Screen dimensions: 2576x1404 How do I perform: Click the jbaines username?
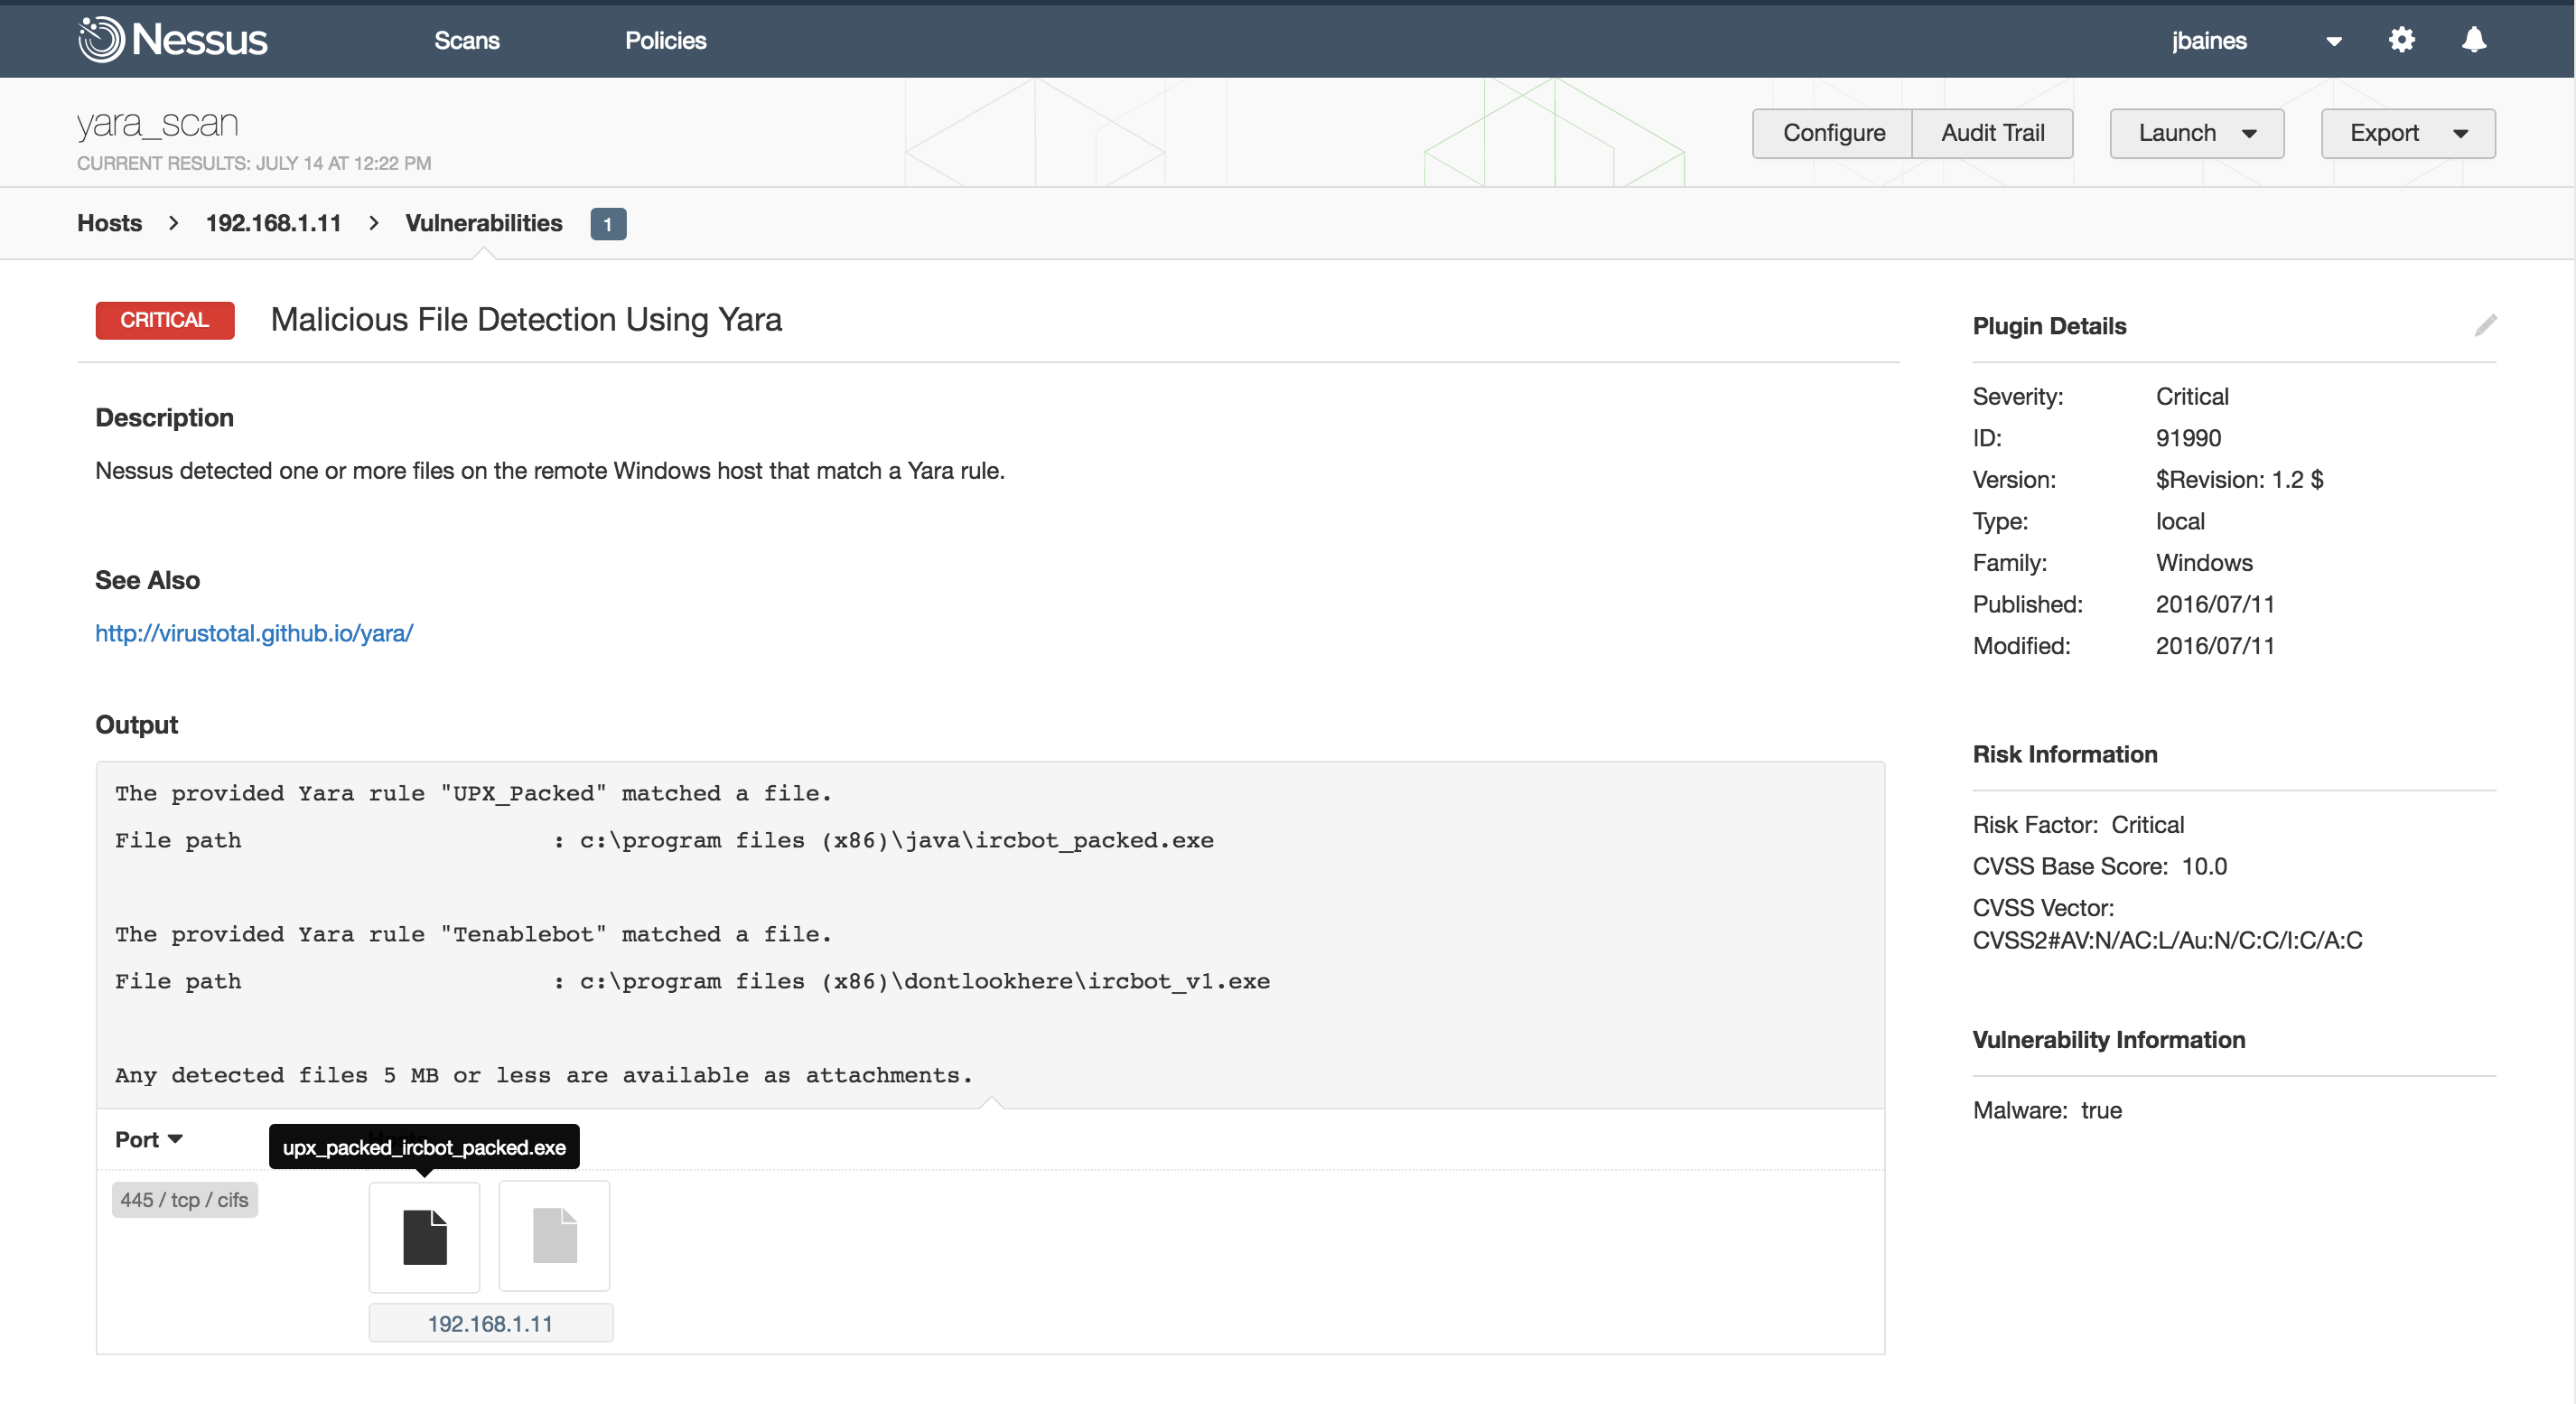2208,40
